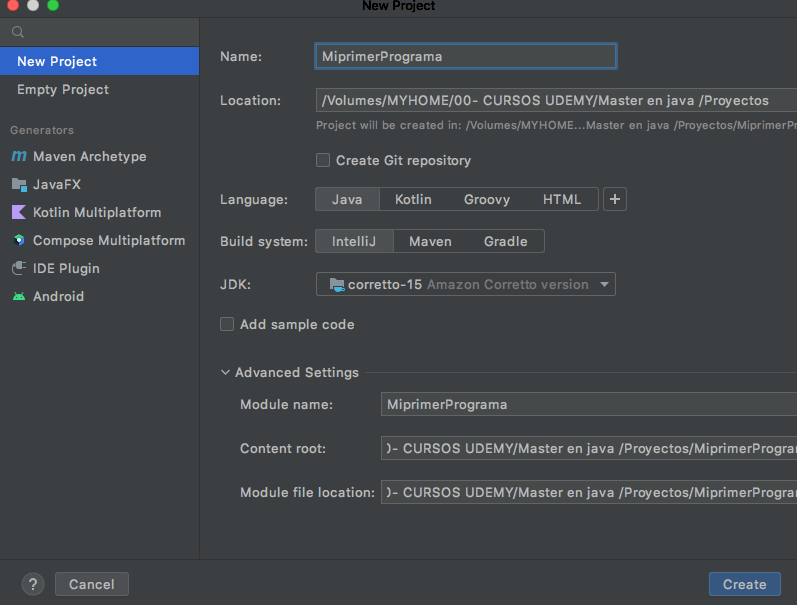This screenshot has height=605, width=797.
Task: Click the search magnifier icon in sidebar
Action: pos(18,32)
